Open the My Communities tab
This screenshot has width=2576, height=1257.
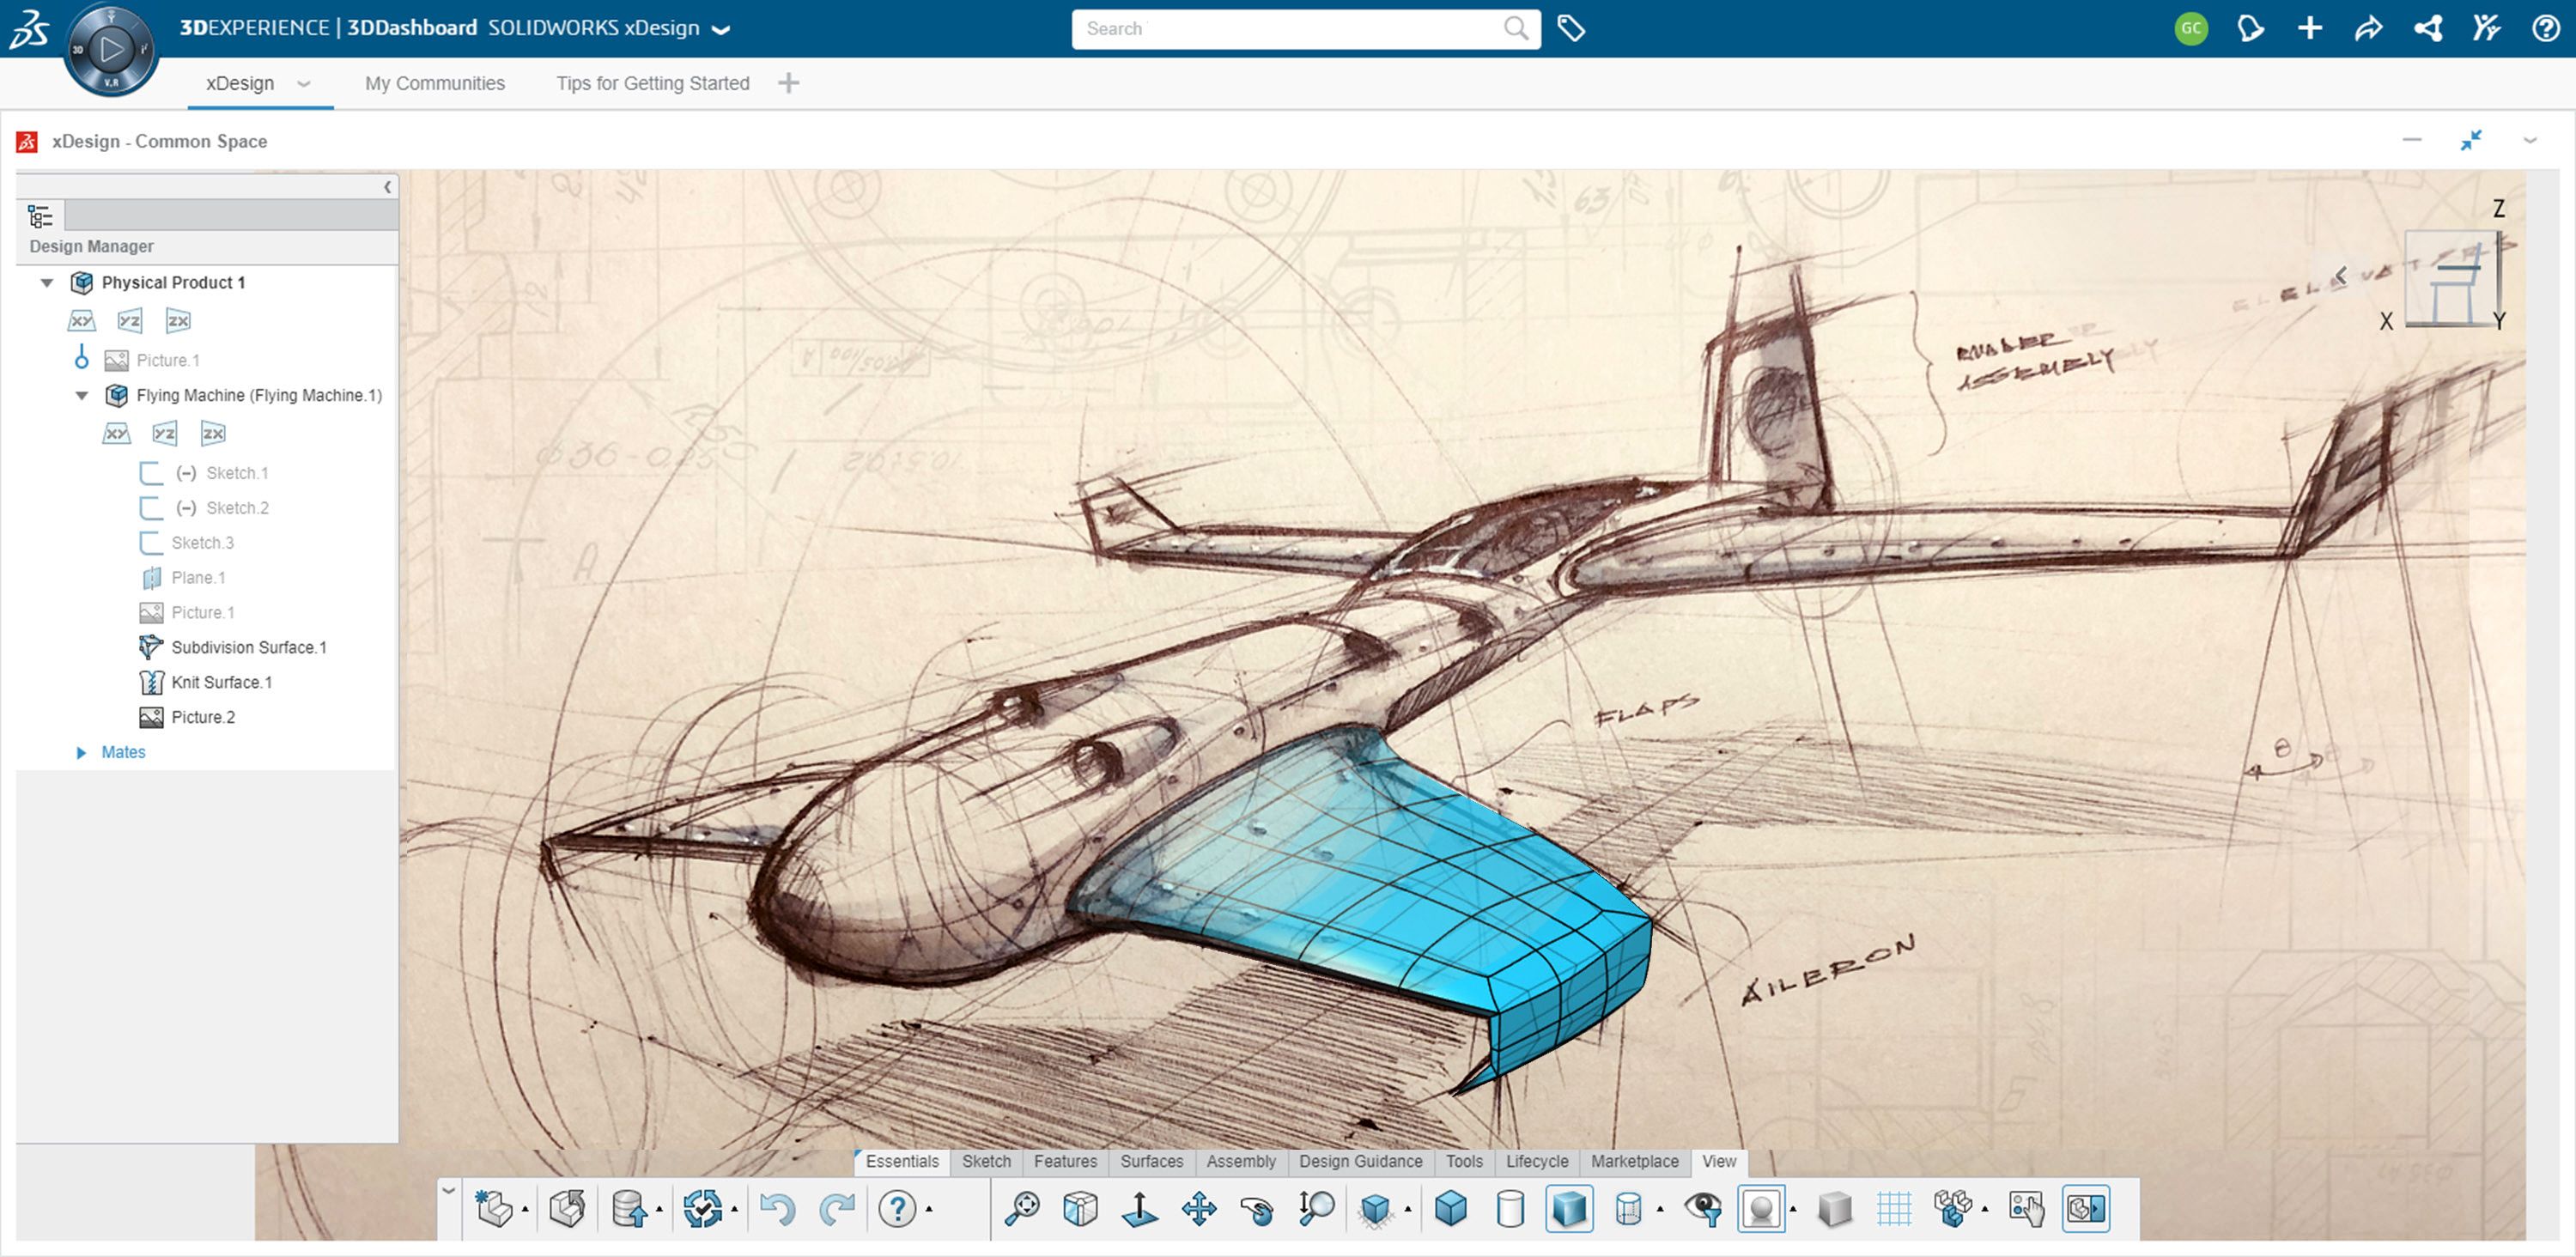[x=435, y=84]
